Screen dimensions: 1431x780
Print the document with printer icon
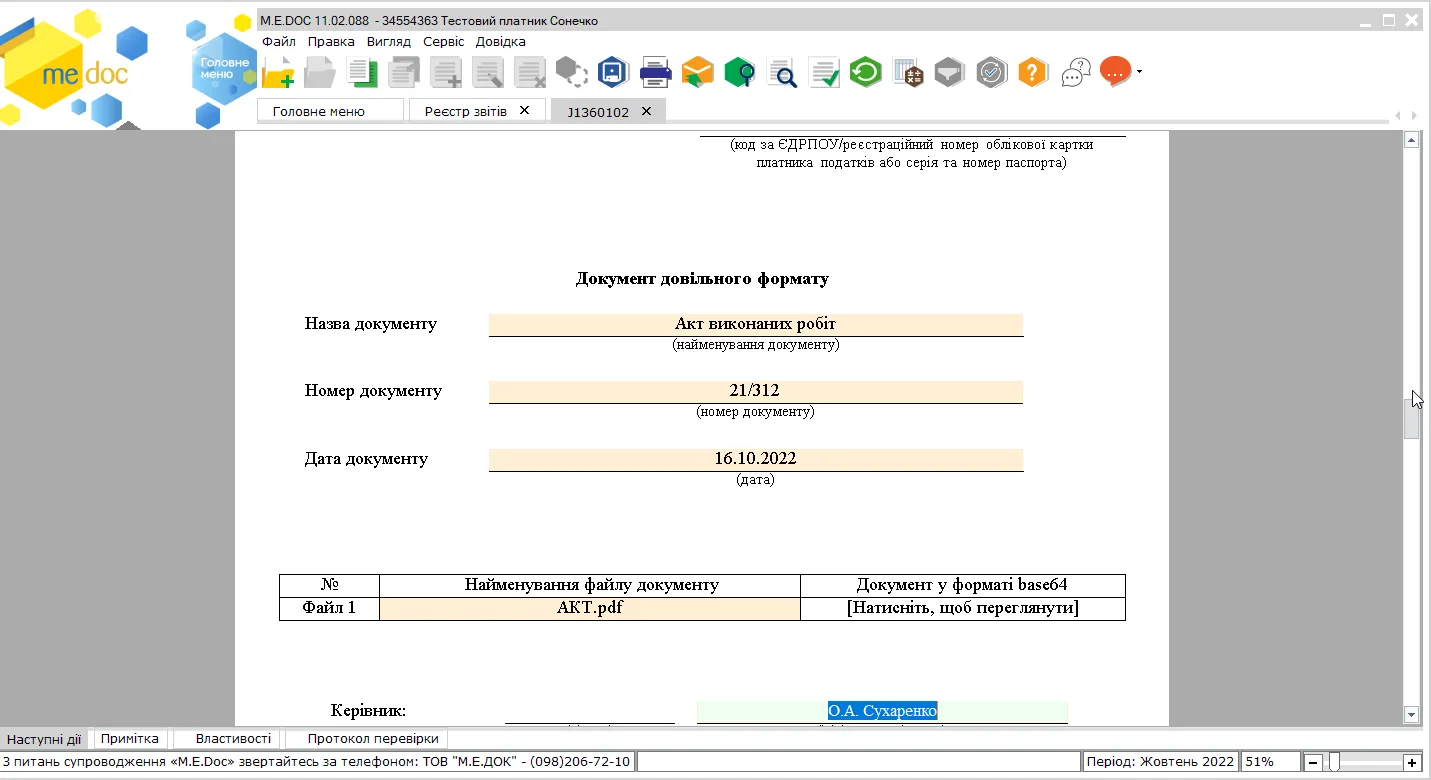pyautogui.click(x=655, y=73)
